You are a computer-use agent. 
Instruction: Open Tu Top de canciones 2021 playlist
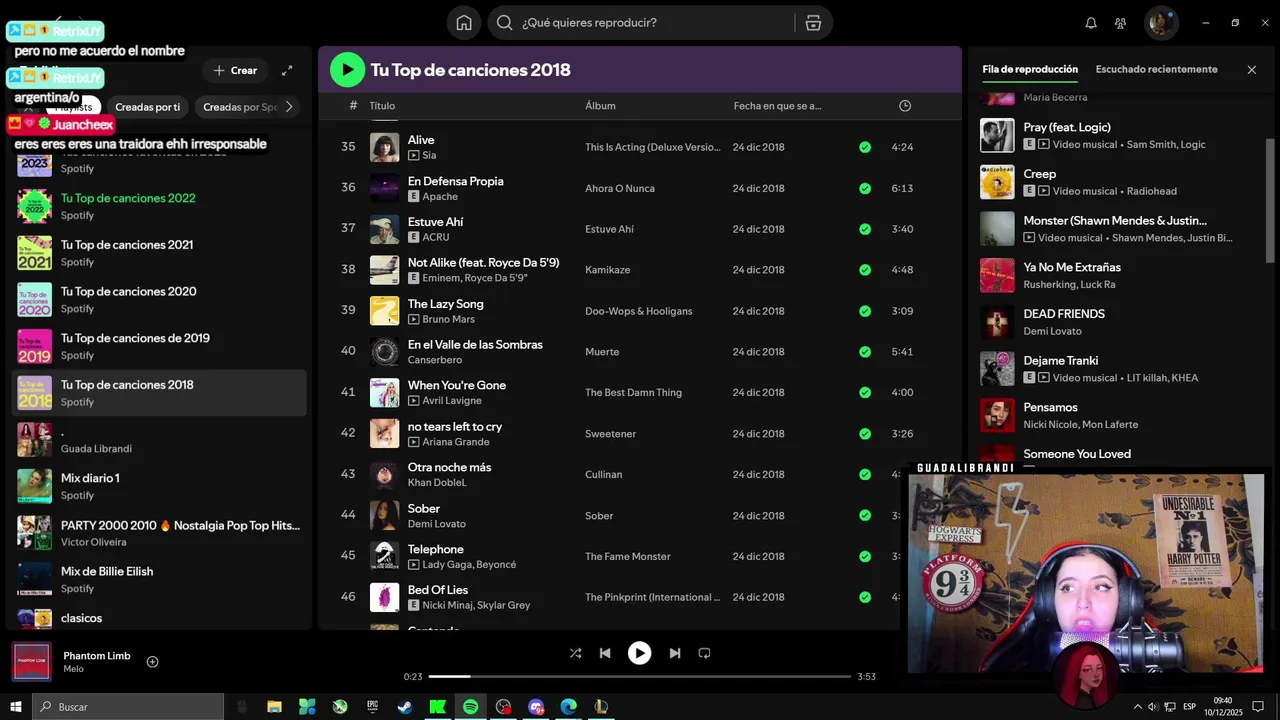pyautogui.click(x=159, y=253)
